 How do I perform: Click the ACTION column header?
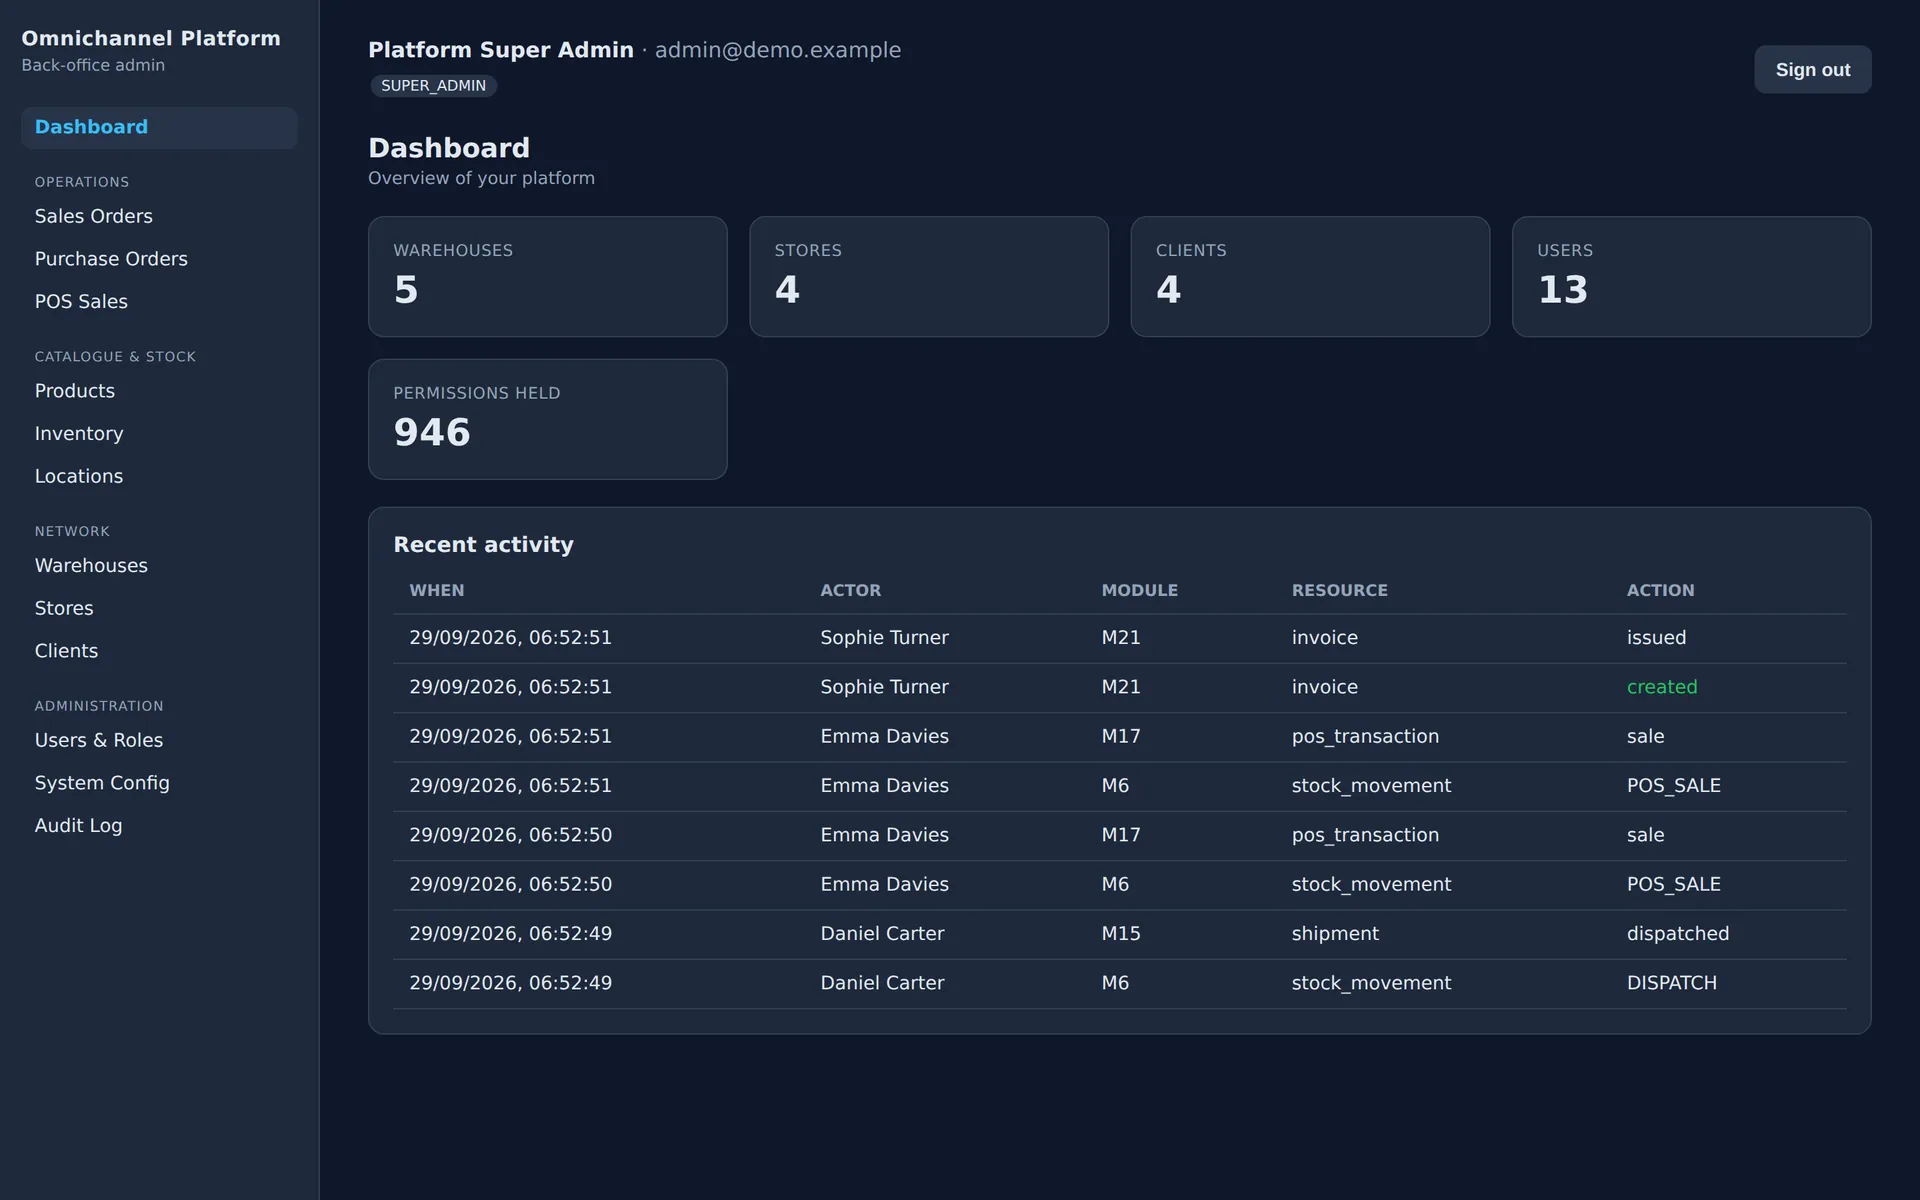(1660, 590)
